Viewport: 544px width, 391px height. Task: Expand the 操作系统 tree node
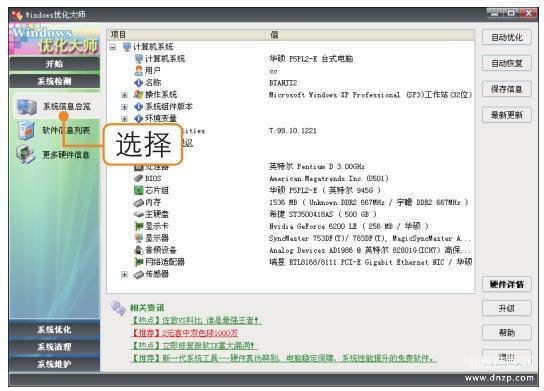tap(124, 95)
